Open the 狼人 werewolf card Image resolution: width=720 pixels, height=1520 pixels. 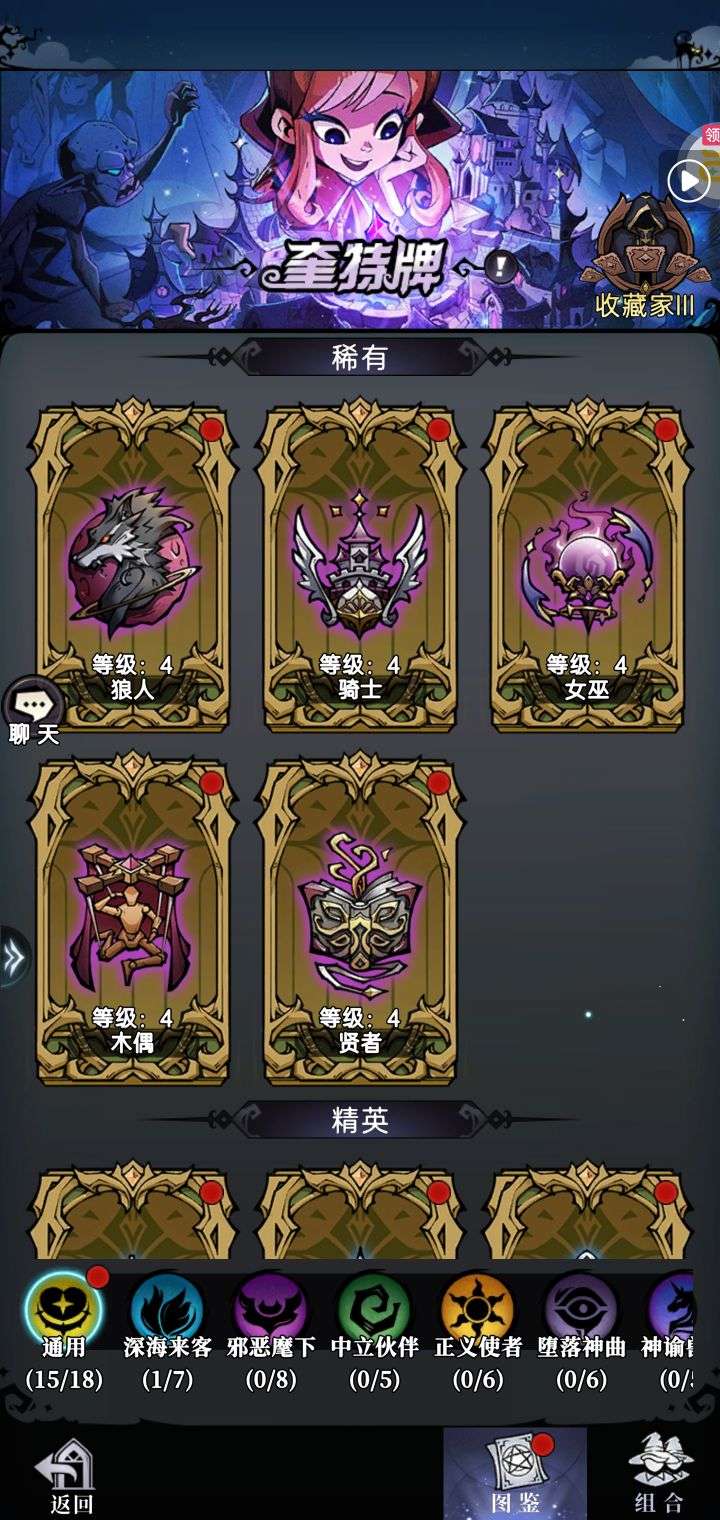(x=133, y=566)
